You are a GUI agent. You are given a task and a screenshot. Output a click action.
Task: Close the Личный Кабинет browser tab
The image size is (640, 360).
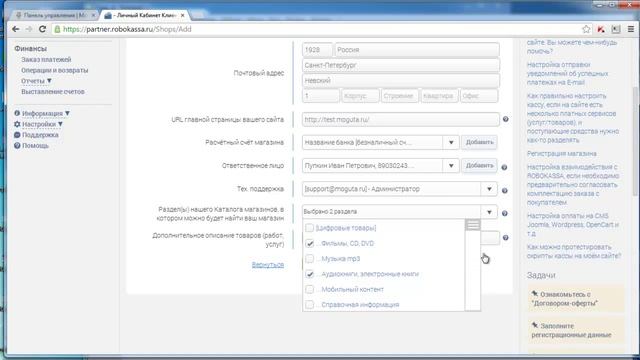pos(182,15)
